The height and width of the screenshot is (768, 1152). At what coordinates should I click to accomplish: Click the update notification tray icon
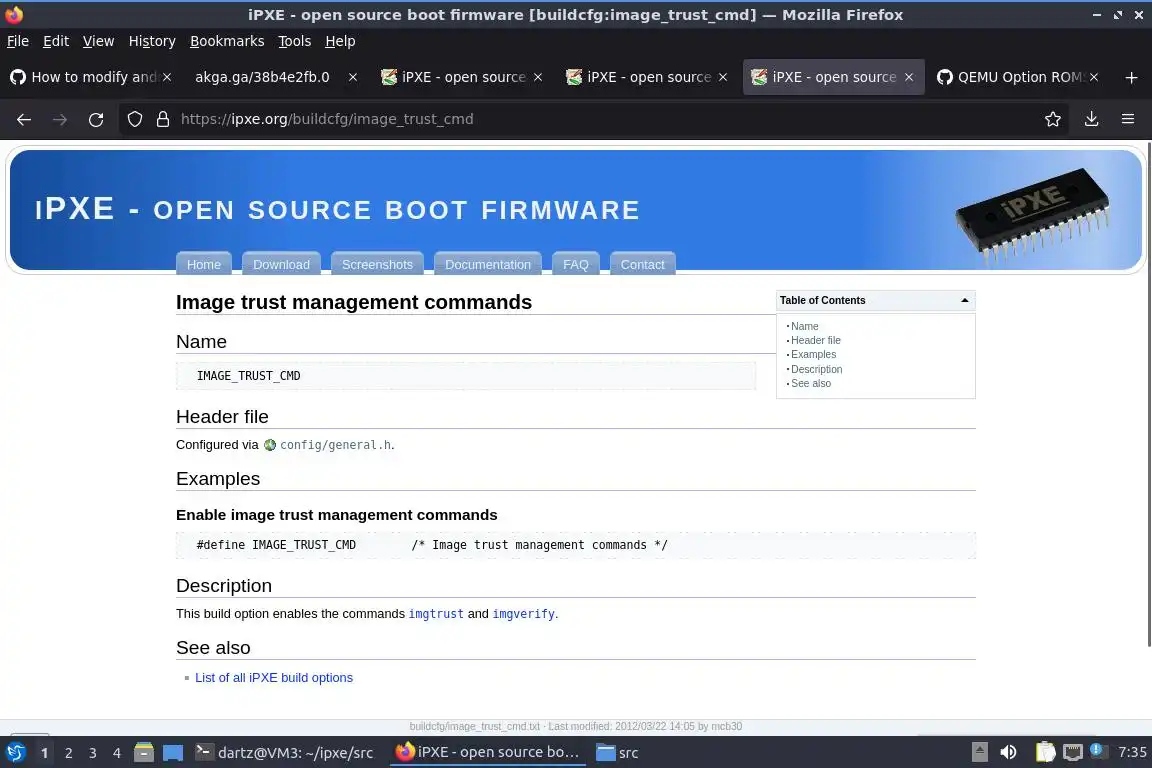(x=1097, y=750)
